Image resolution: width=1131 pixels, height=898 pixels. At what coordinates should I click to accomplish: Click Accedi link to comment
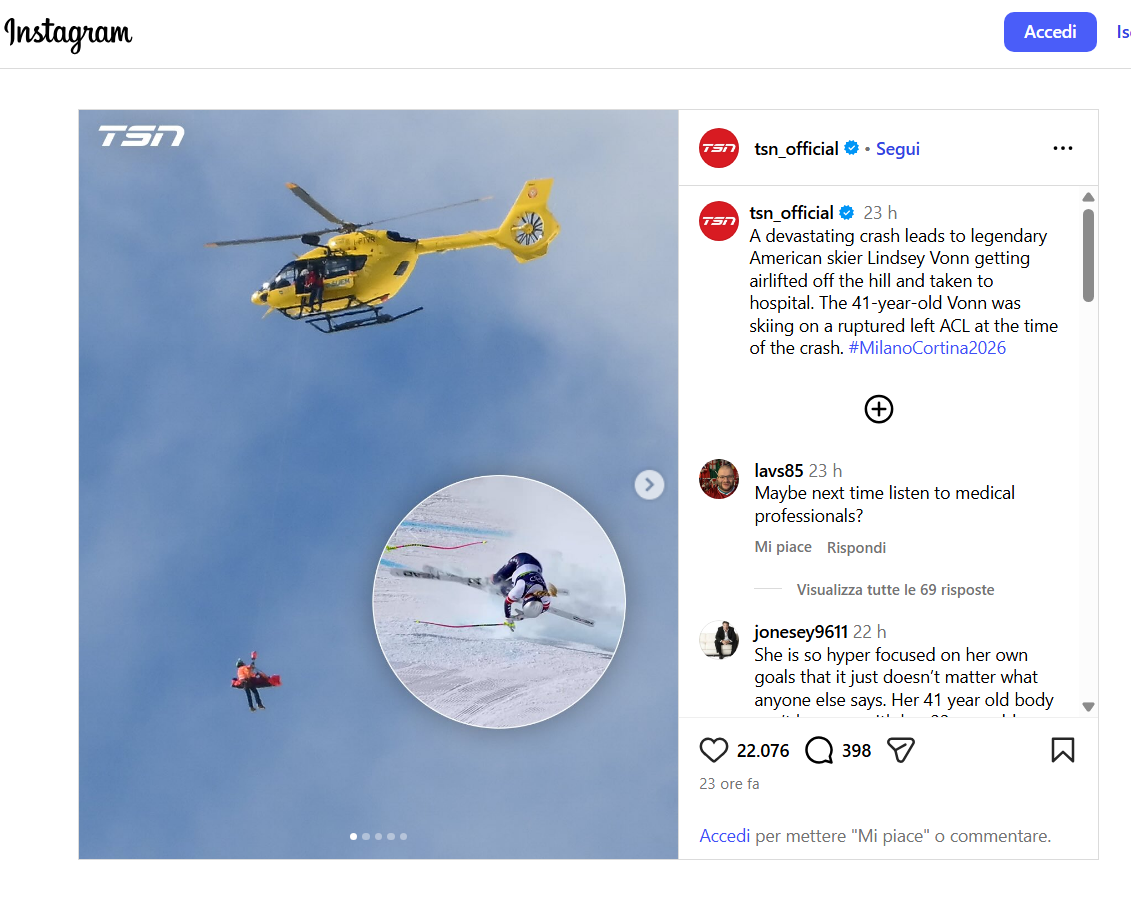pos(724,836)
